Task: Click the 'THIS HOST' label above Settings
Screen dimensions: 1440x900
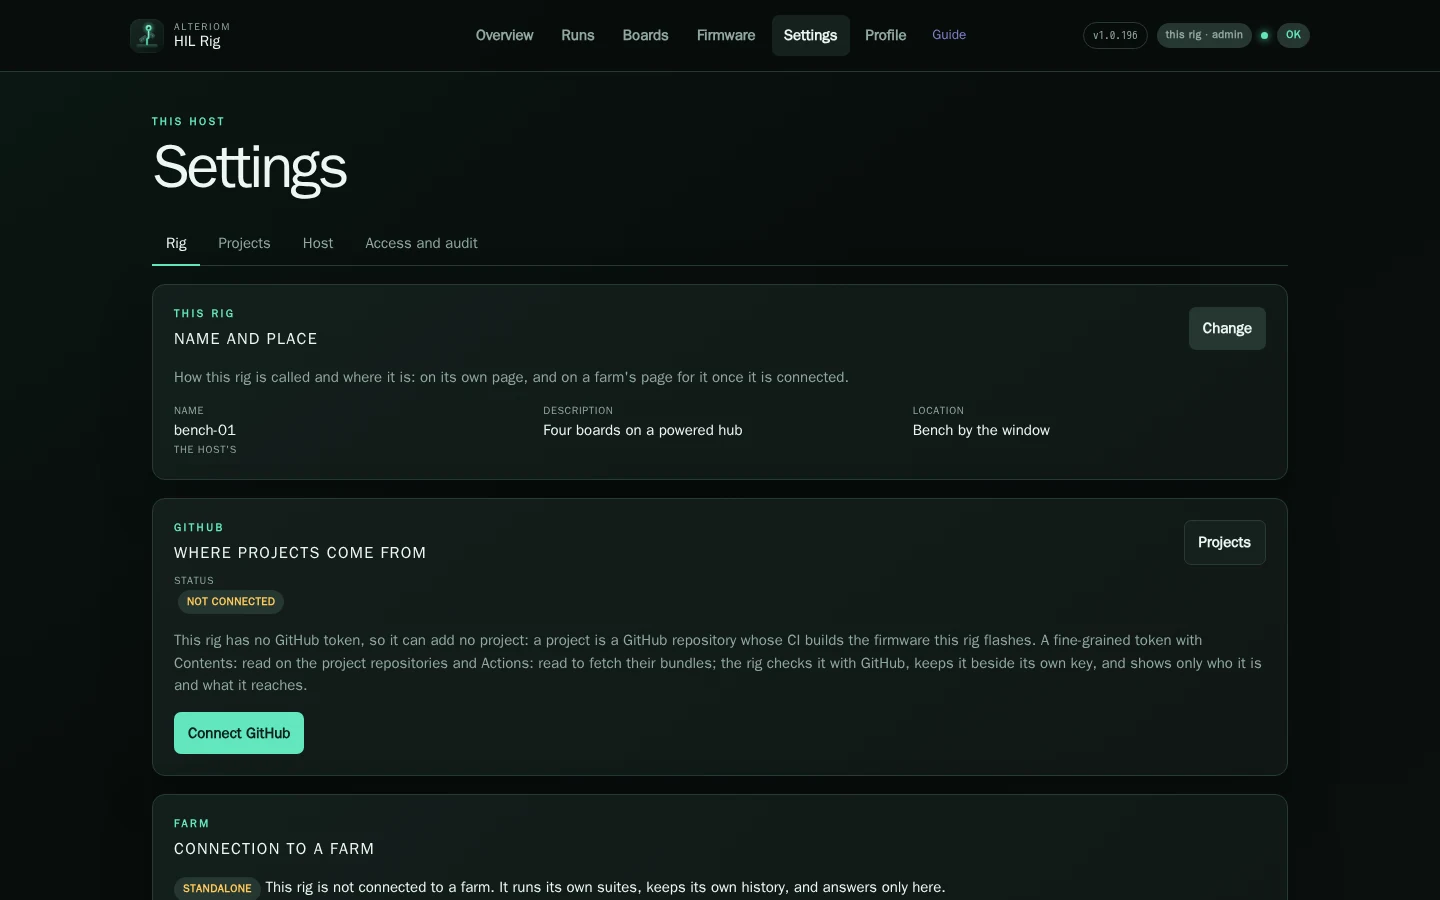Action: [x=188, y=122]
